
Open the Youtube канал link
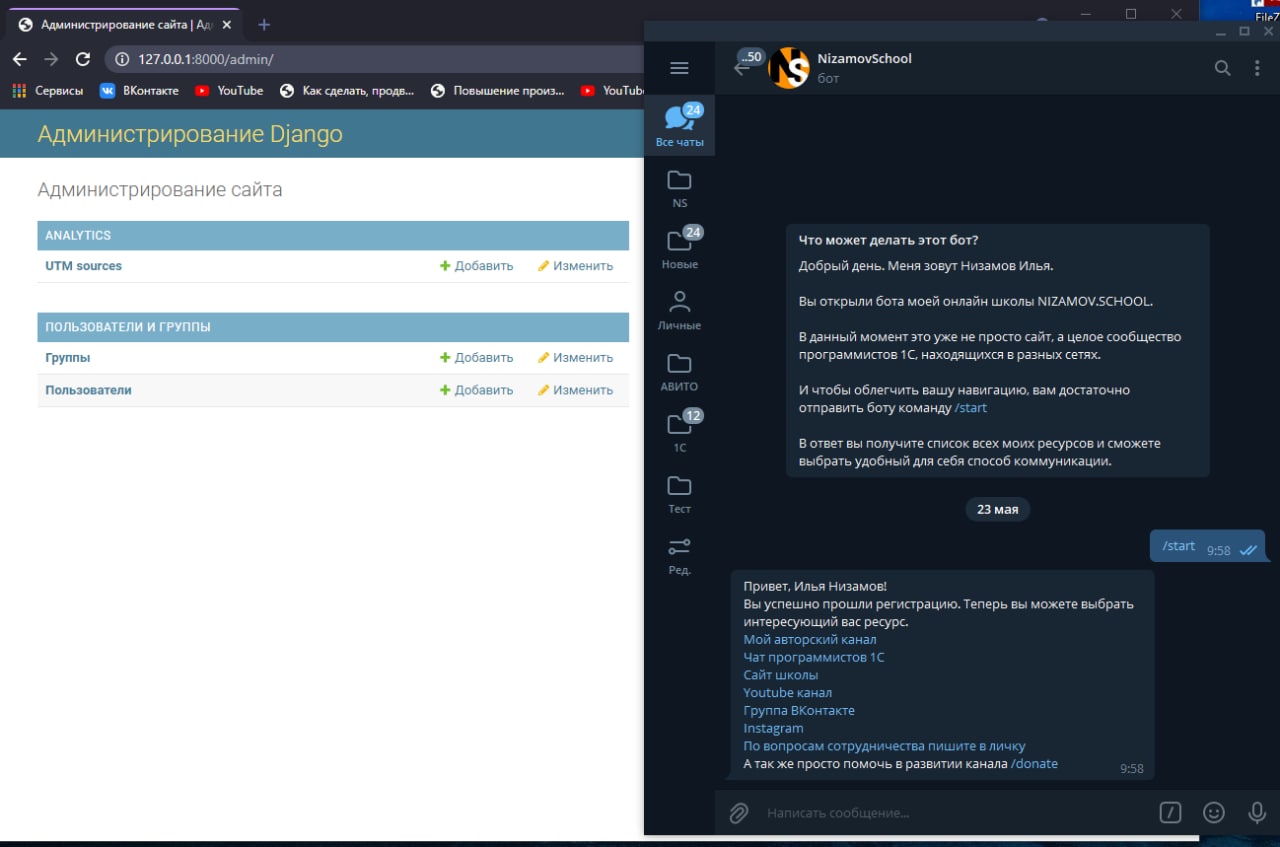[x=788, y=693]
